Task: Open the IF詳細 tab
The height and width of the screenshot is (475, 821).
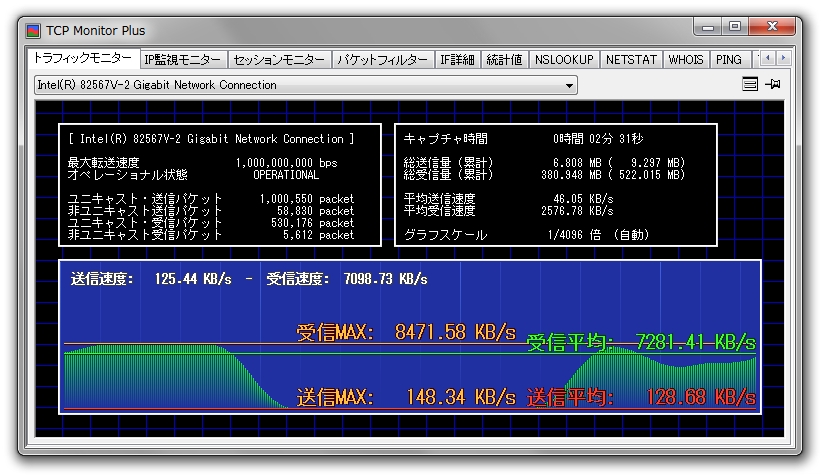Action: click(x=457, y=60)
